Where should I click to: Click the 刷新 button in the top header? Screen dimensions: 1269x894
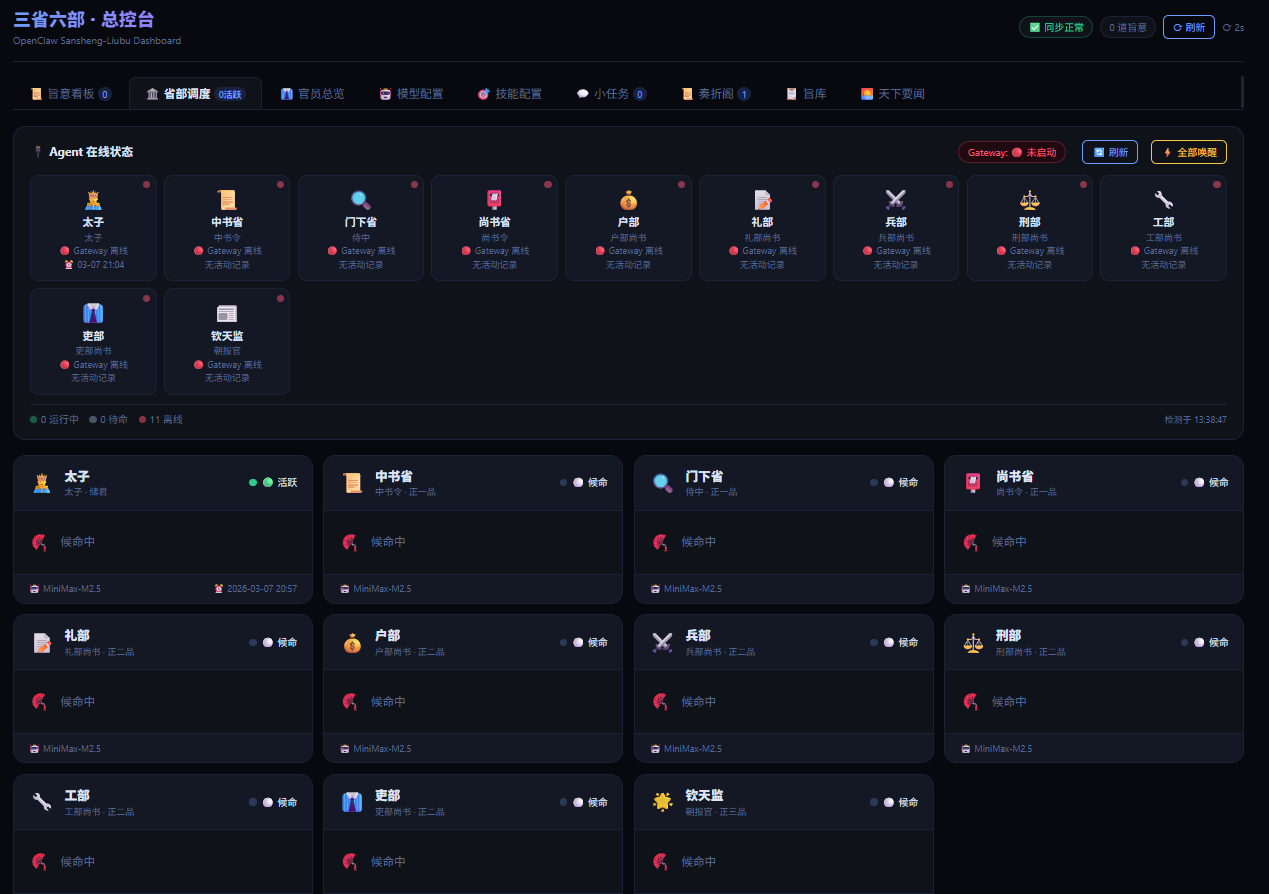[x=1189, y=27]
